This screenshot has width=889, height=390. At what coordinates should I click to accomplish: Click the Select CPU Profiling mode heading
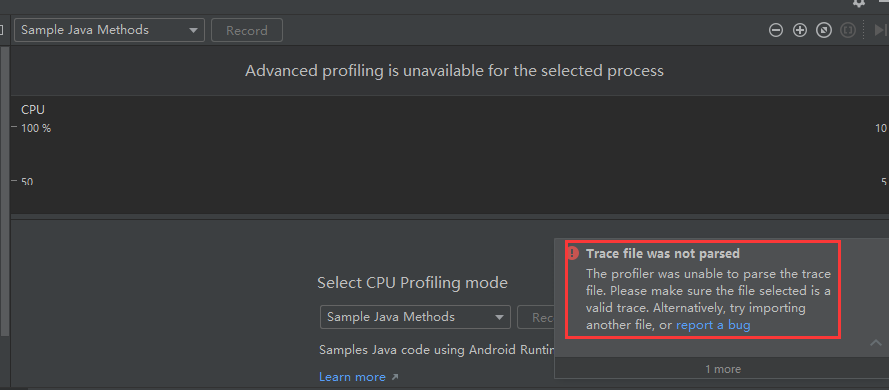[412, 283]
